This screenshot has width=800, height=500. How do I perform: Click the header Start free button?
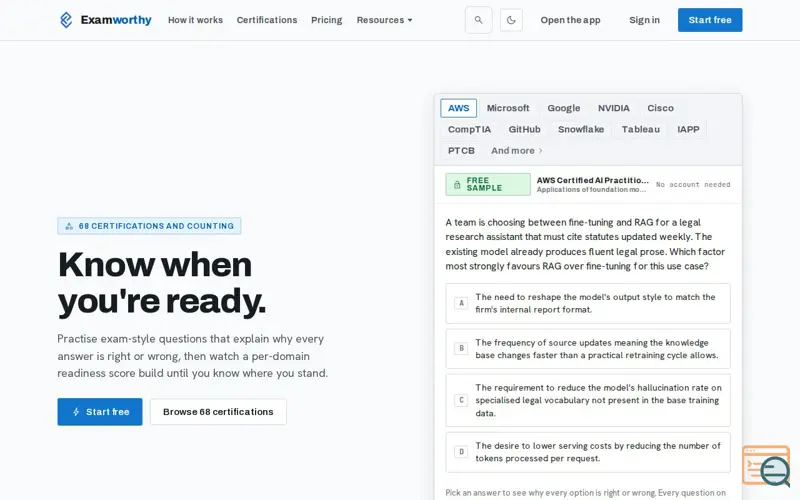(x=710, y=20)
